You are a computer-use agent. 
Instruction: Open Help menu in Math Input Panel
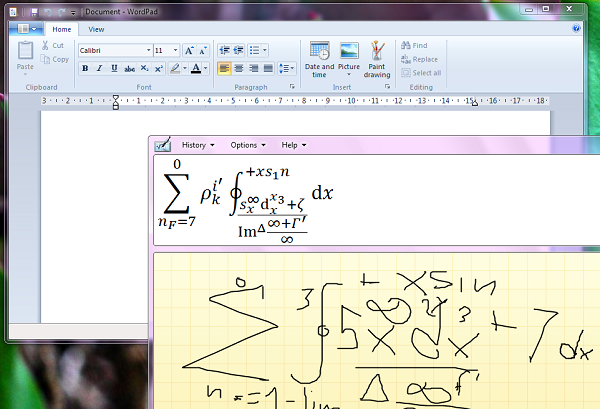coord(294,145)
